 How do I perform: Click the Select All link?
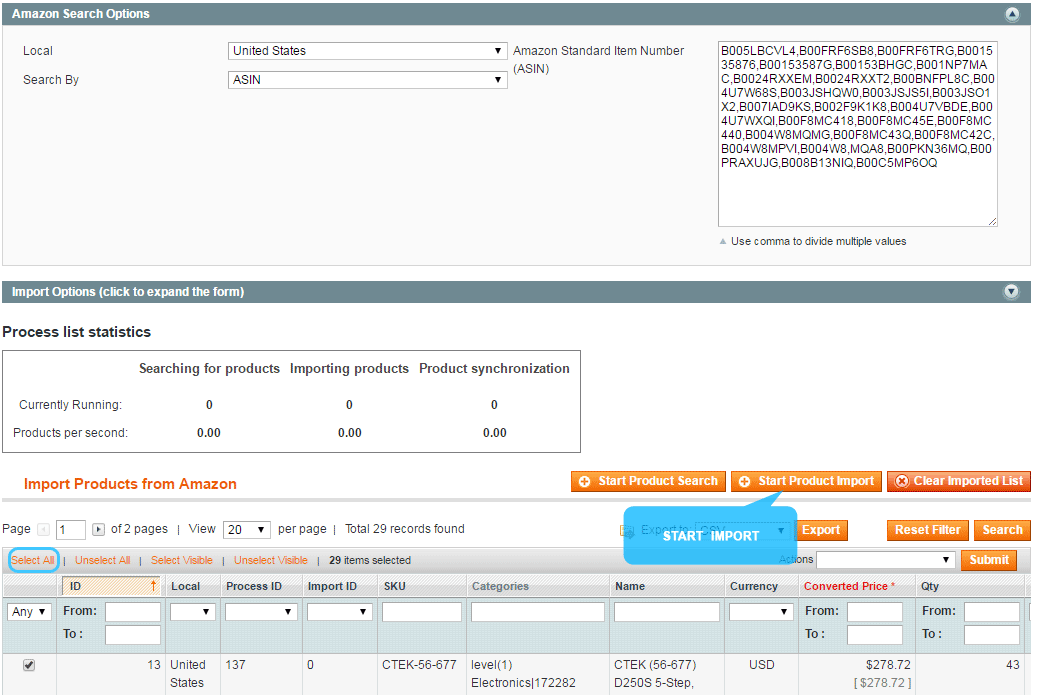click(33, 560)
